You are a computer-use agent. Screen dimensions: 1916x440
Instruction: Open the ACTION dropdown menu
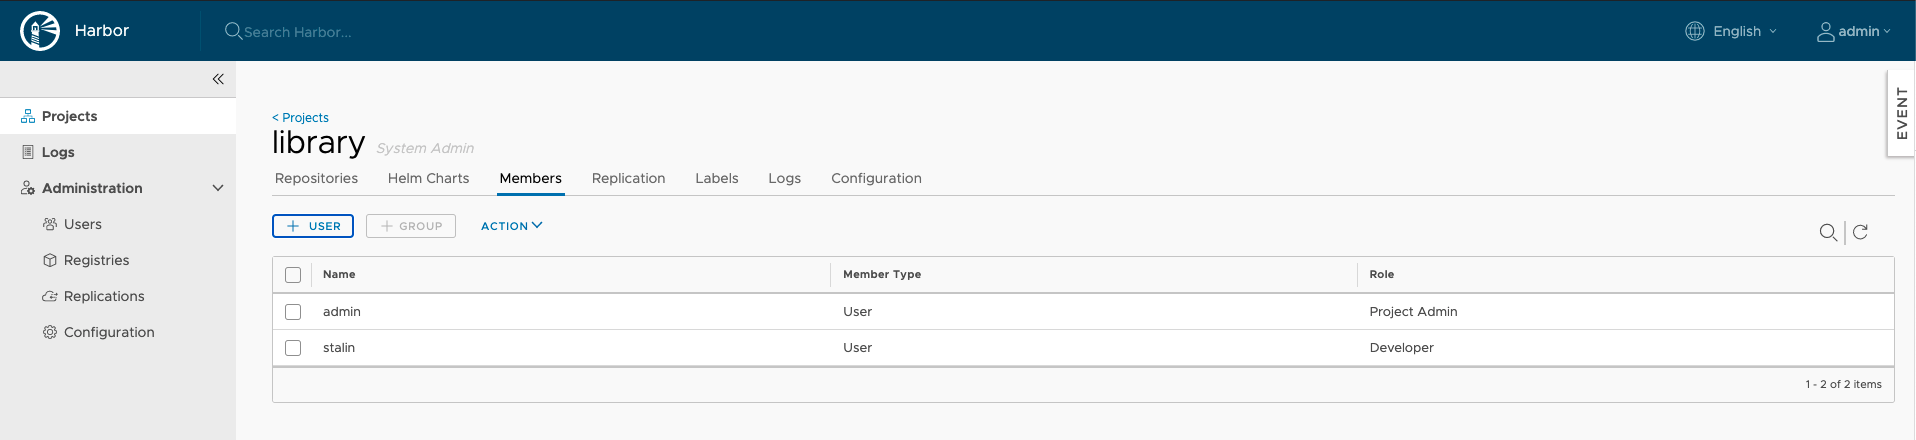point(511,226)
